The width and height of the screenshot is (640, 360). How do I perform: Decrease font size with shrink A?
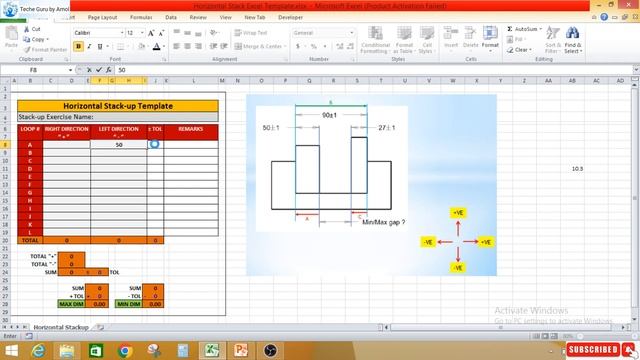[x=161, y=33]
